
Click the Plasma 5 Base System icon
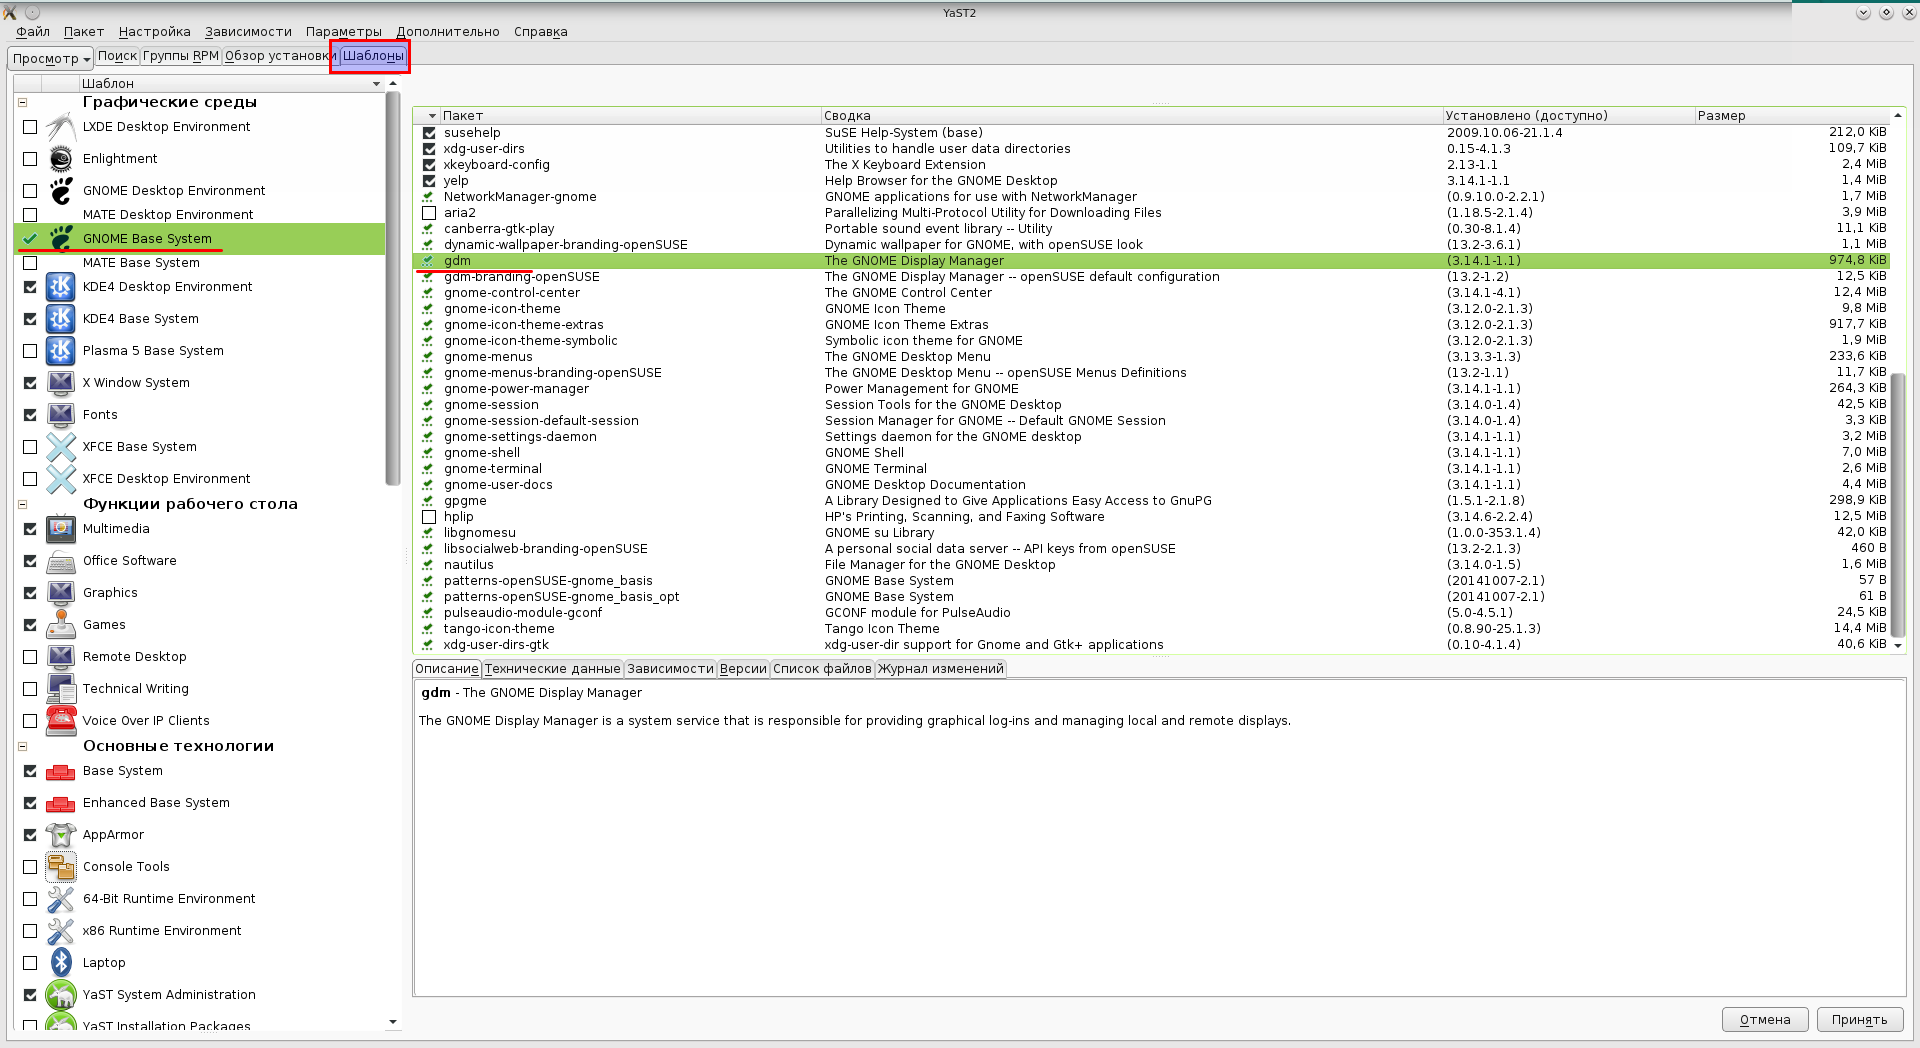[x=61, y=351]
